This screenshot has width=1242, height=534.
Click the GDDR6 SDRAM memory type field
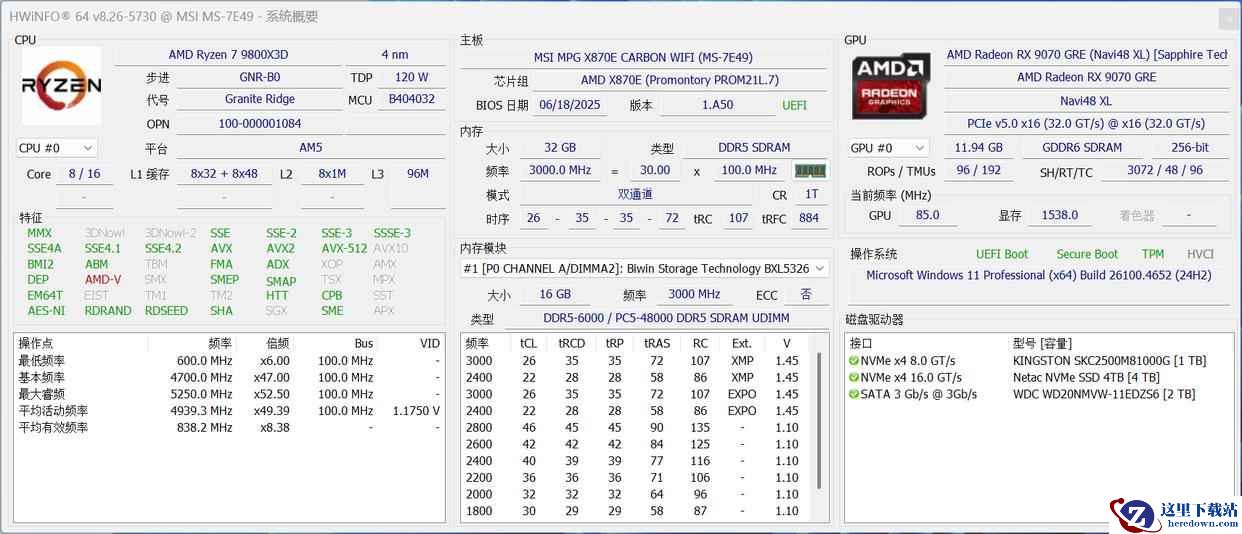point(1082,148)
